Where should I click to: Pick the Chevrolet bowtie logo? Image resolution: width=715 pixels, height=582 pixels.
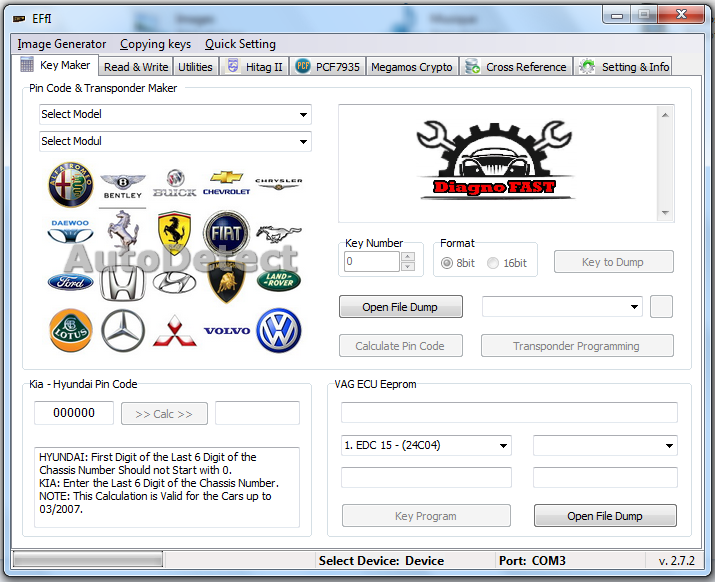(227, 183)
